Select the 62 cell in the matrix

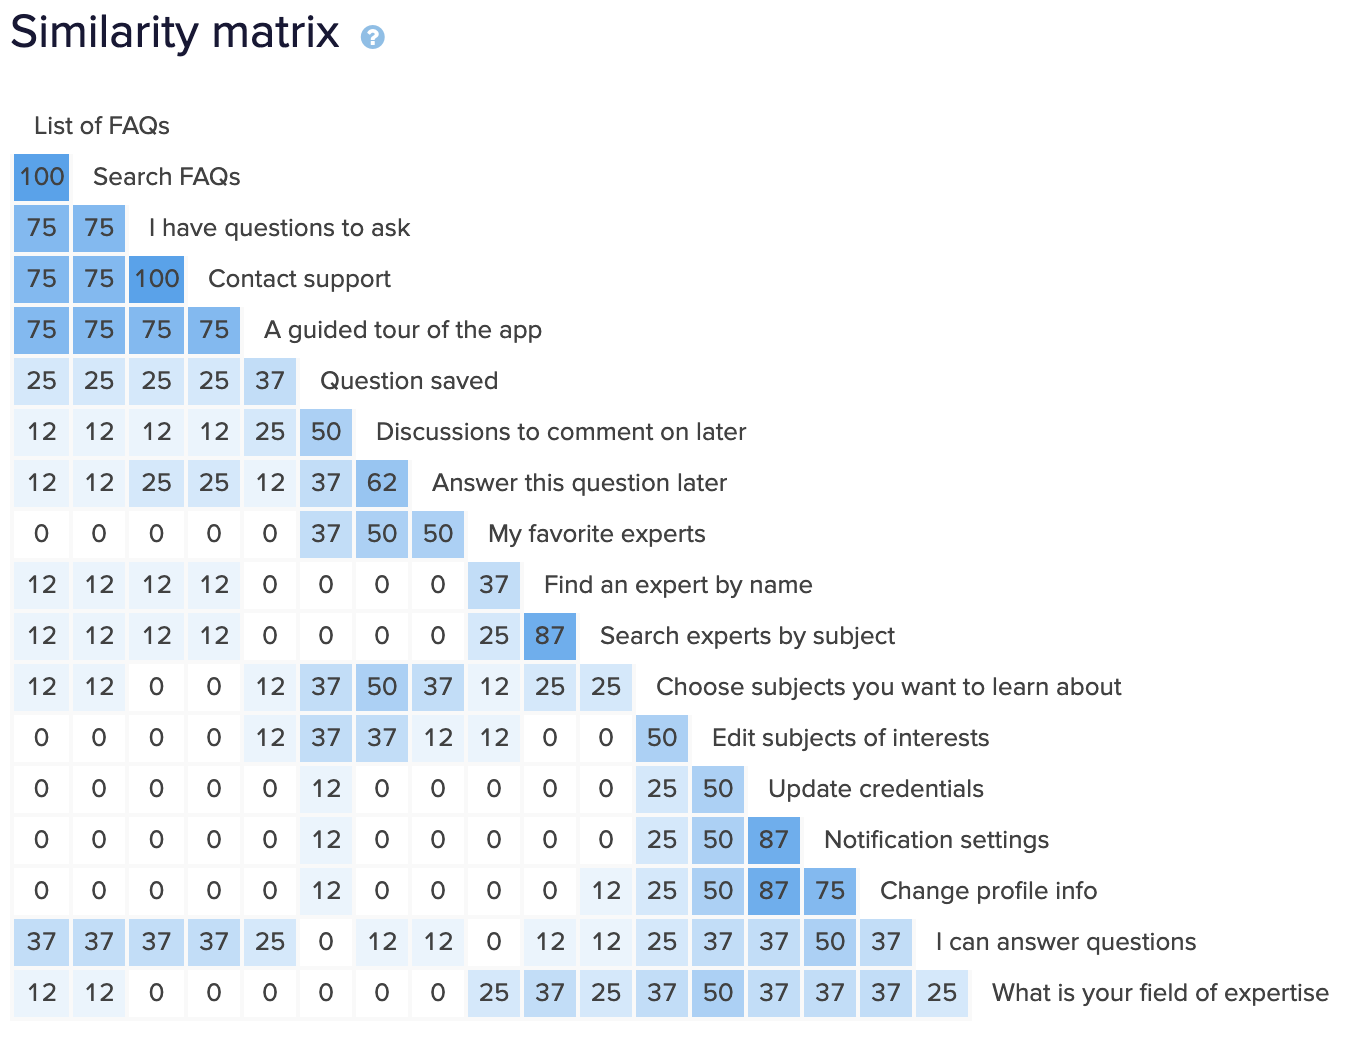[x=382, y=483]
